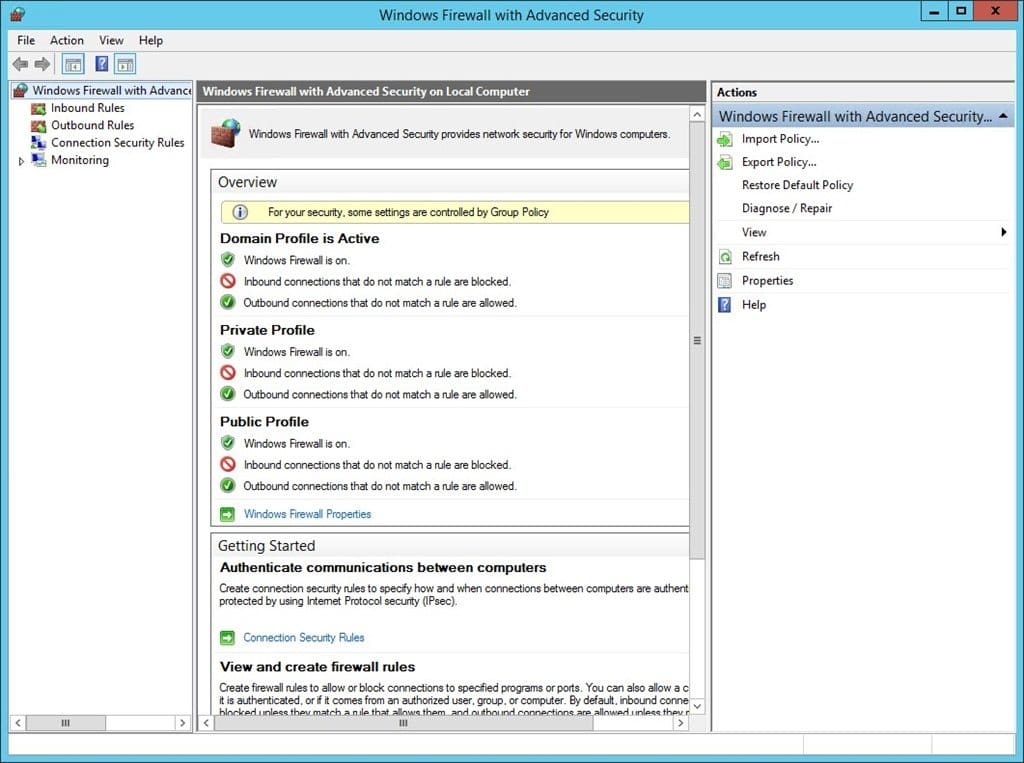Image resolution: width=1024 pixels, height=763 pixels.
Task: Click the Domain Profile inbound blocked icon
Action: [x=227, y=282]
